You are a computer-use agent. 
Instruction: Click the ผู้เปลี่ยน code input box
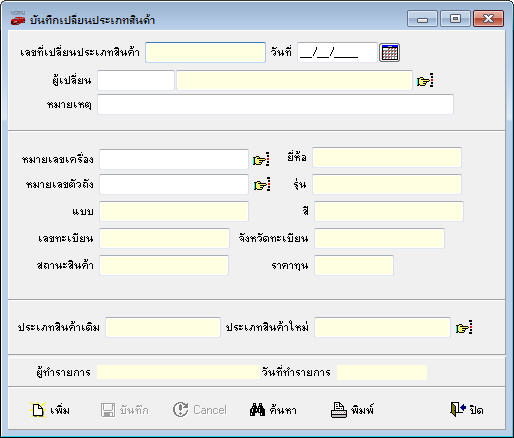pos(136,80)
